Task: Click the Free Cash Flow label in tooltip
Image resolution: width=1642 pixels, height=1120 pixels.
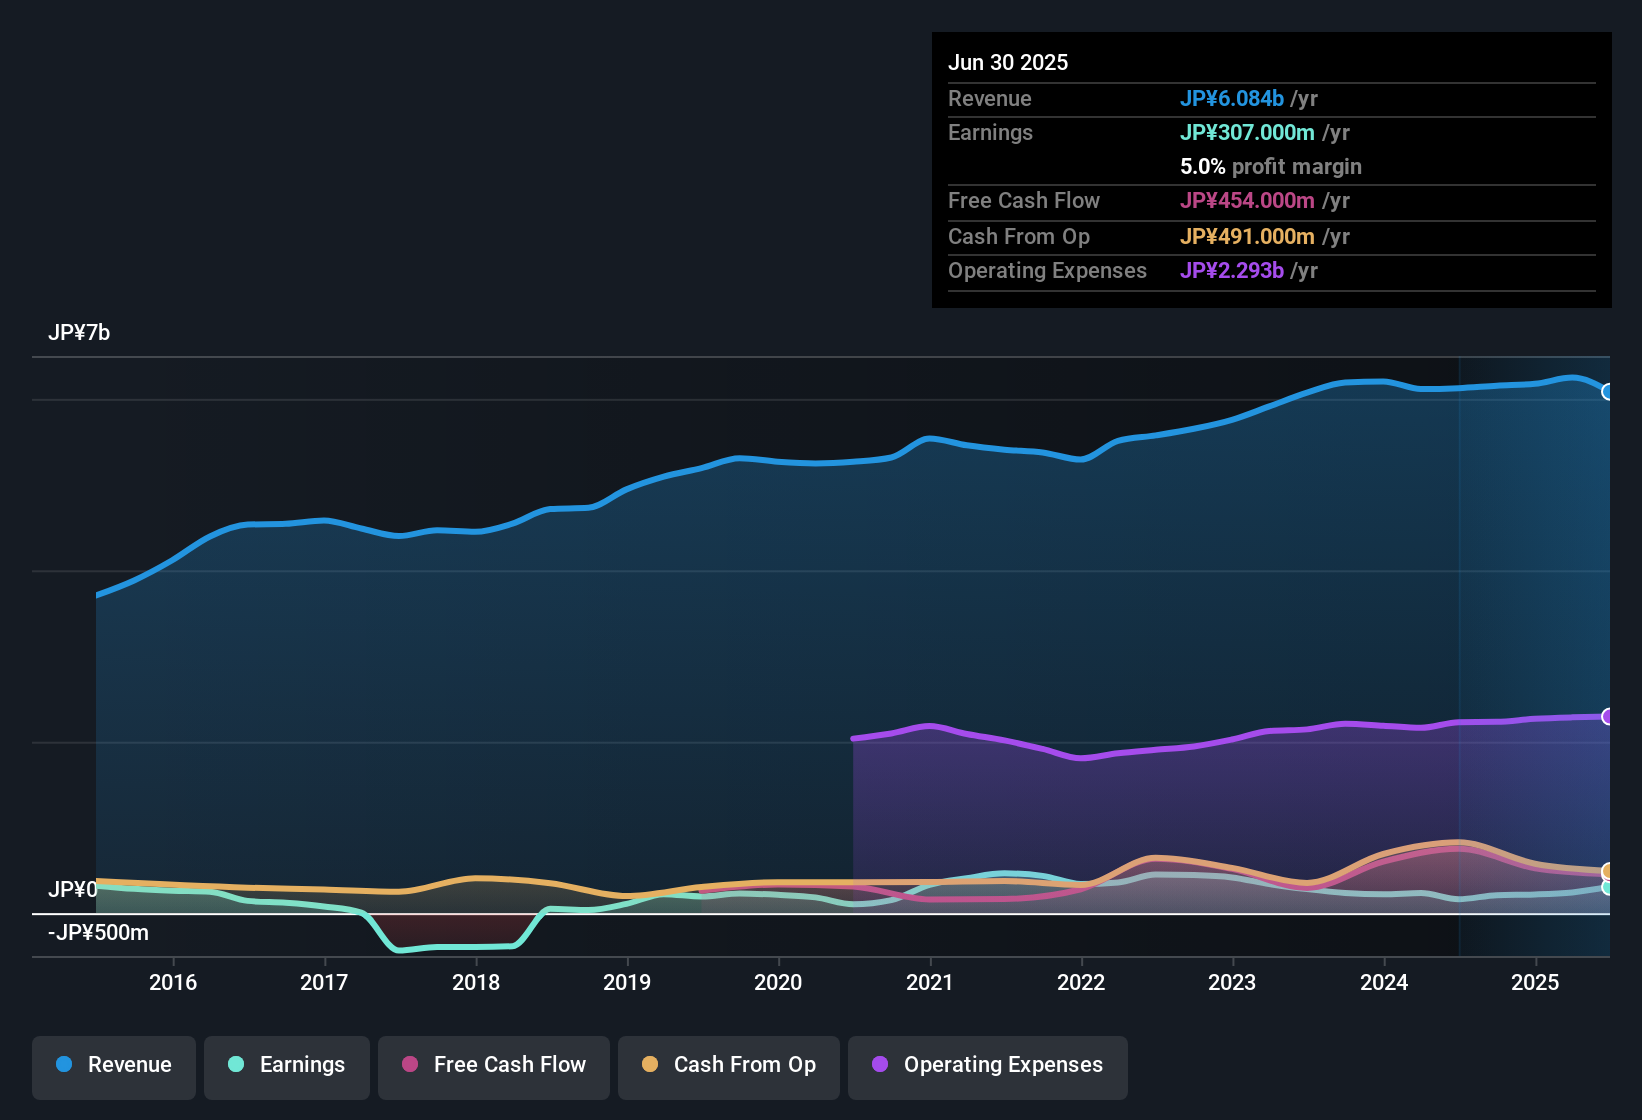Action: pyautogui.click(x=1024, y=200)
